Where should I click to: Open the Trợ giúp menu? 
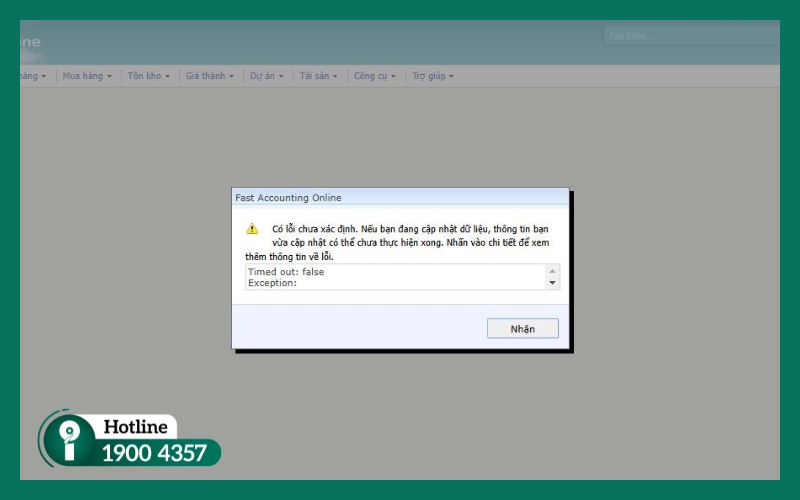click(433, 76)
